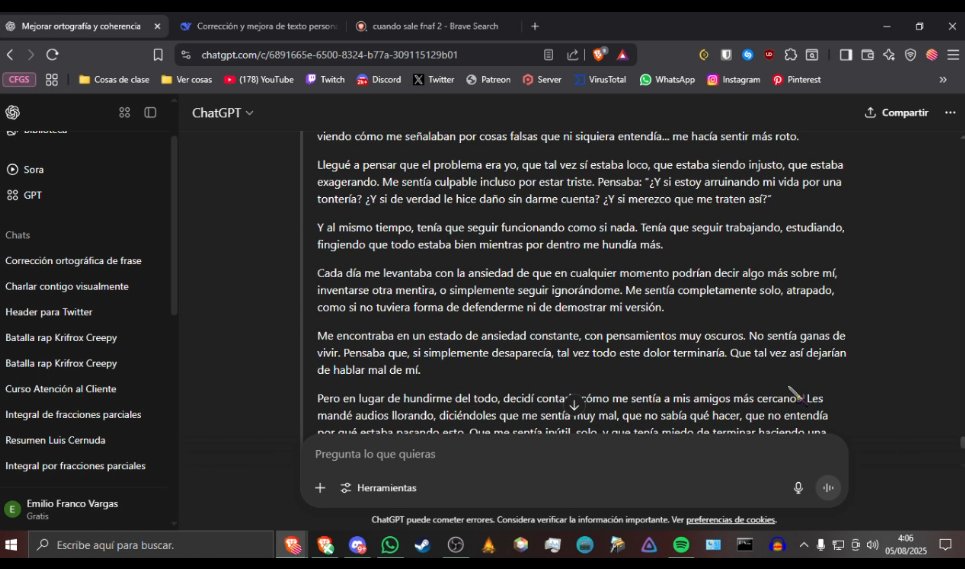The height and width of the screenshot is (569, 965).
Task: Open chat 'Corrección ortográfica de frase'
Action: (73, 260)
